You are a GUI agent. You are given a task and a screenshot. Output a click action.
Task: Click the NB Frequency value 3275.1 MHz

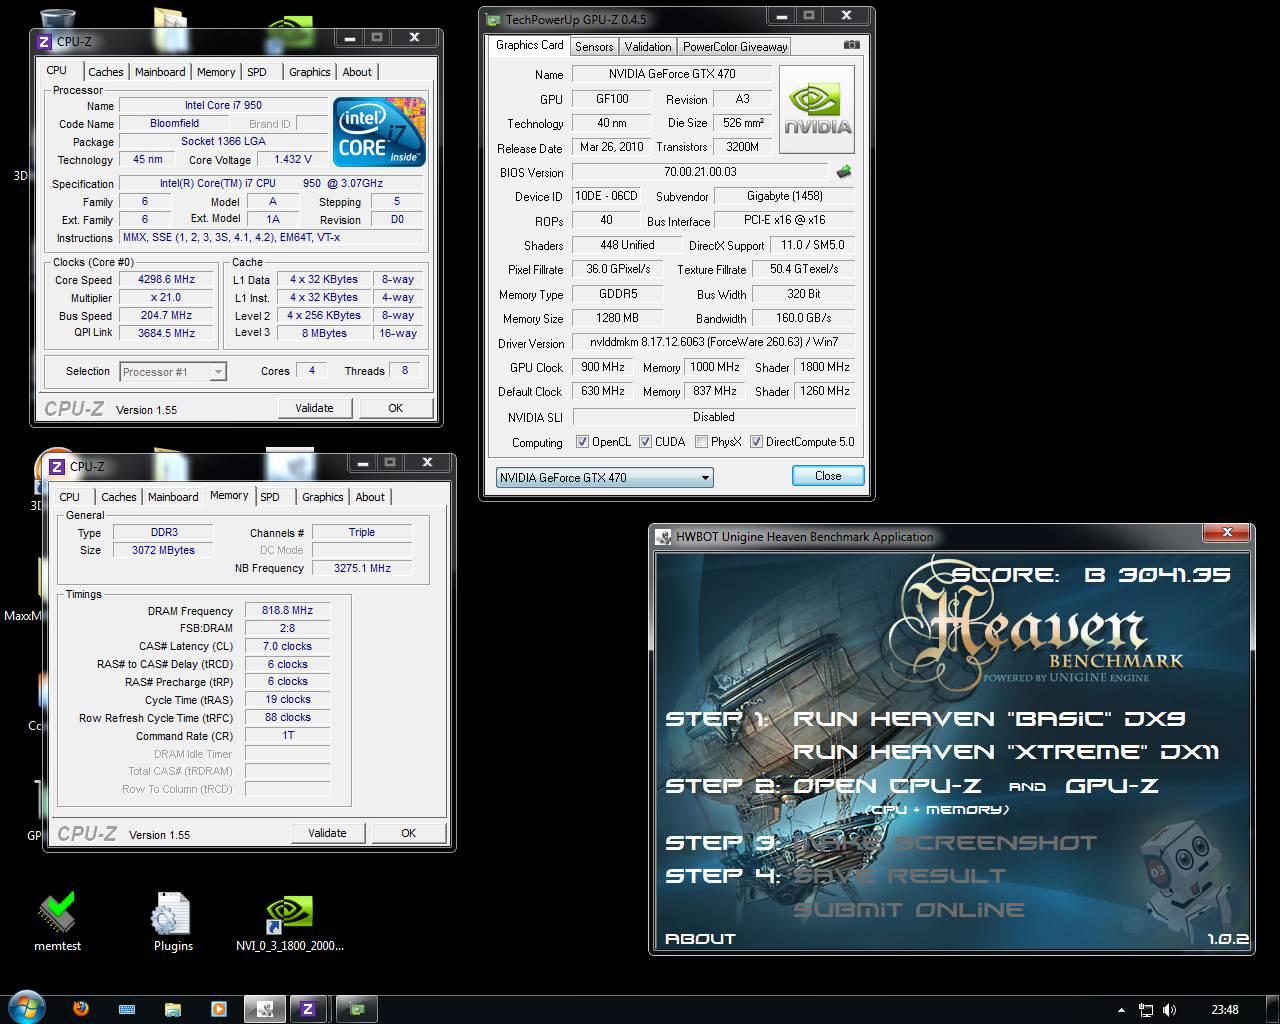click(x=362, y=568)
